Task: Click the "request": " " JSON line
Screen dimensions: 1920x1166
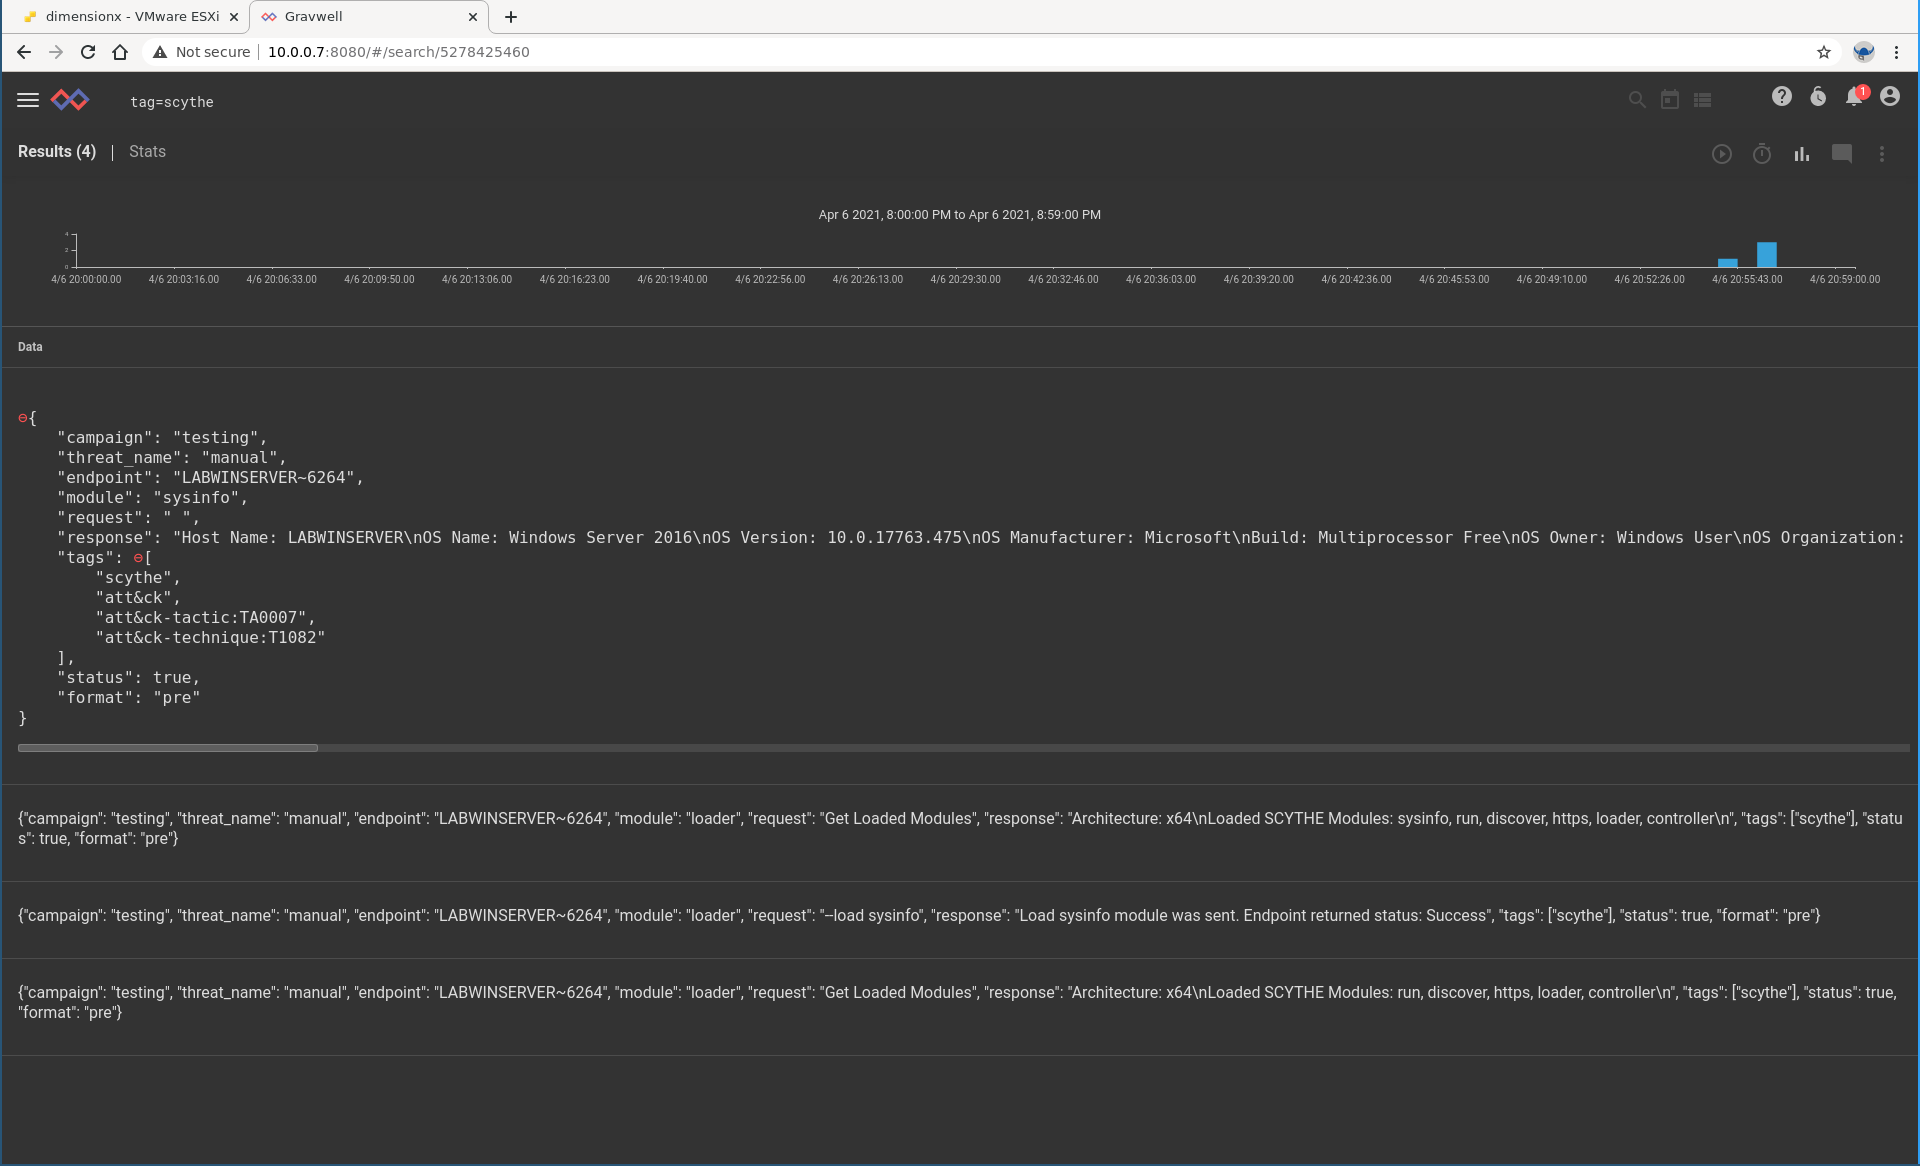Action: (x=128, y=518)
